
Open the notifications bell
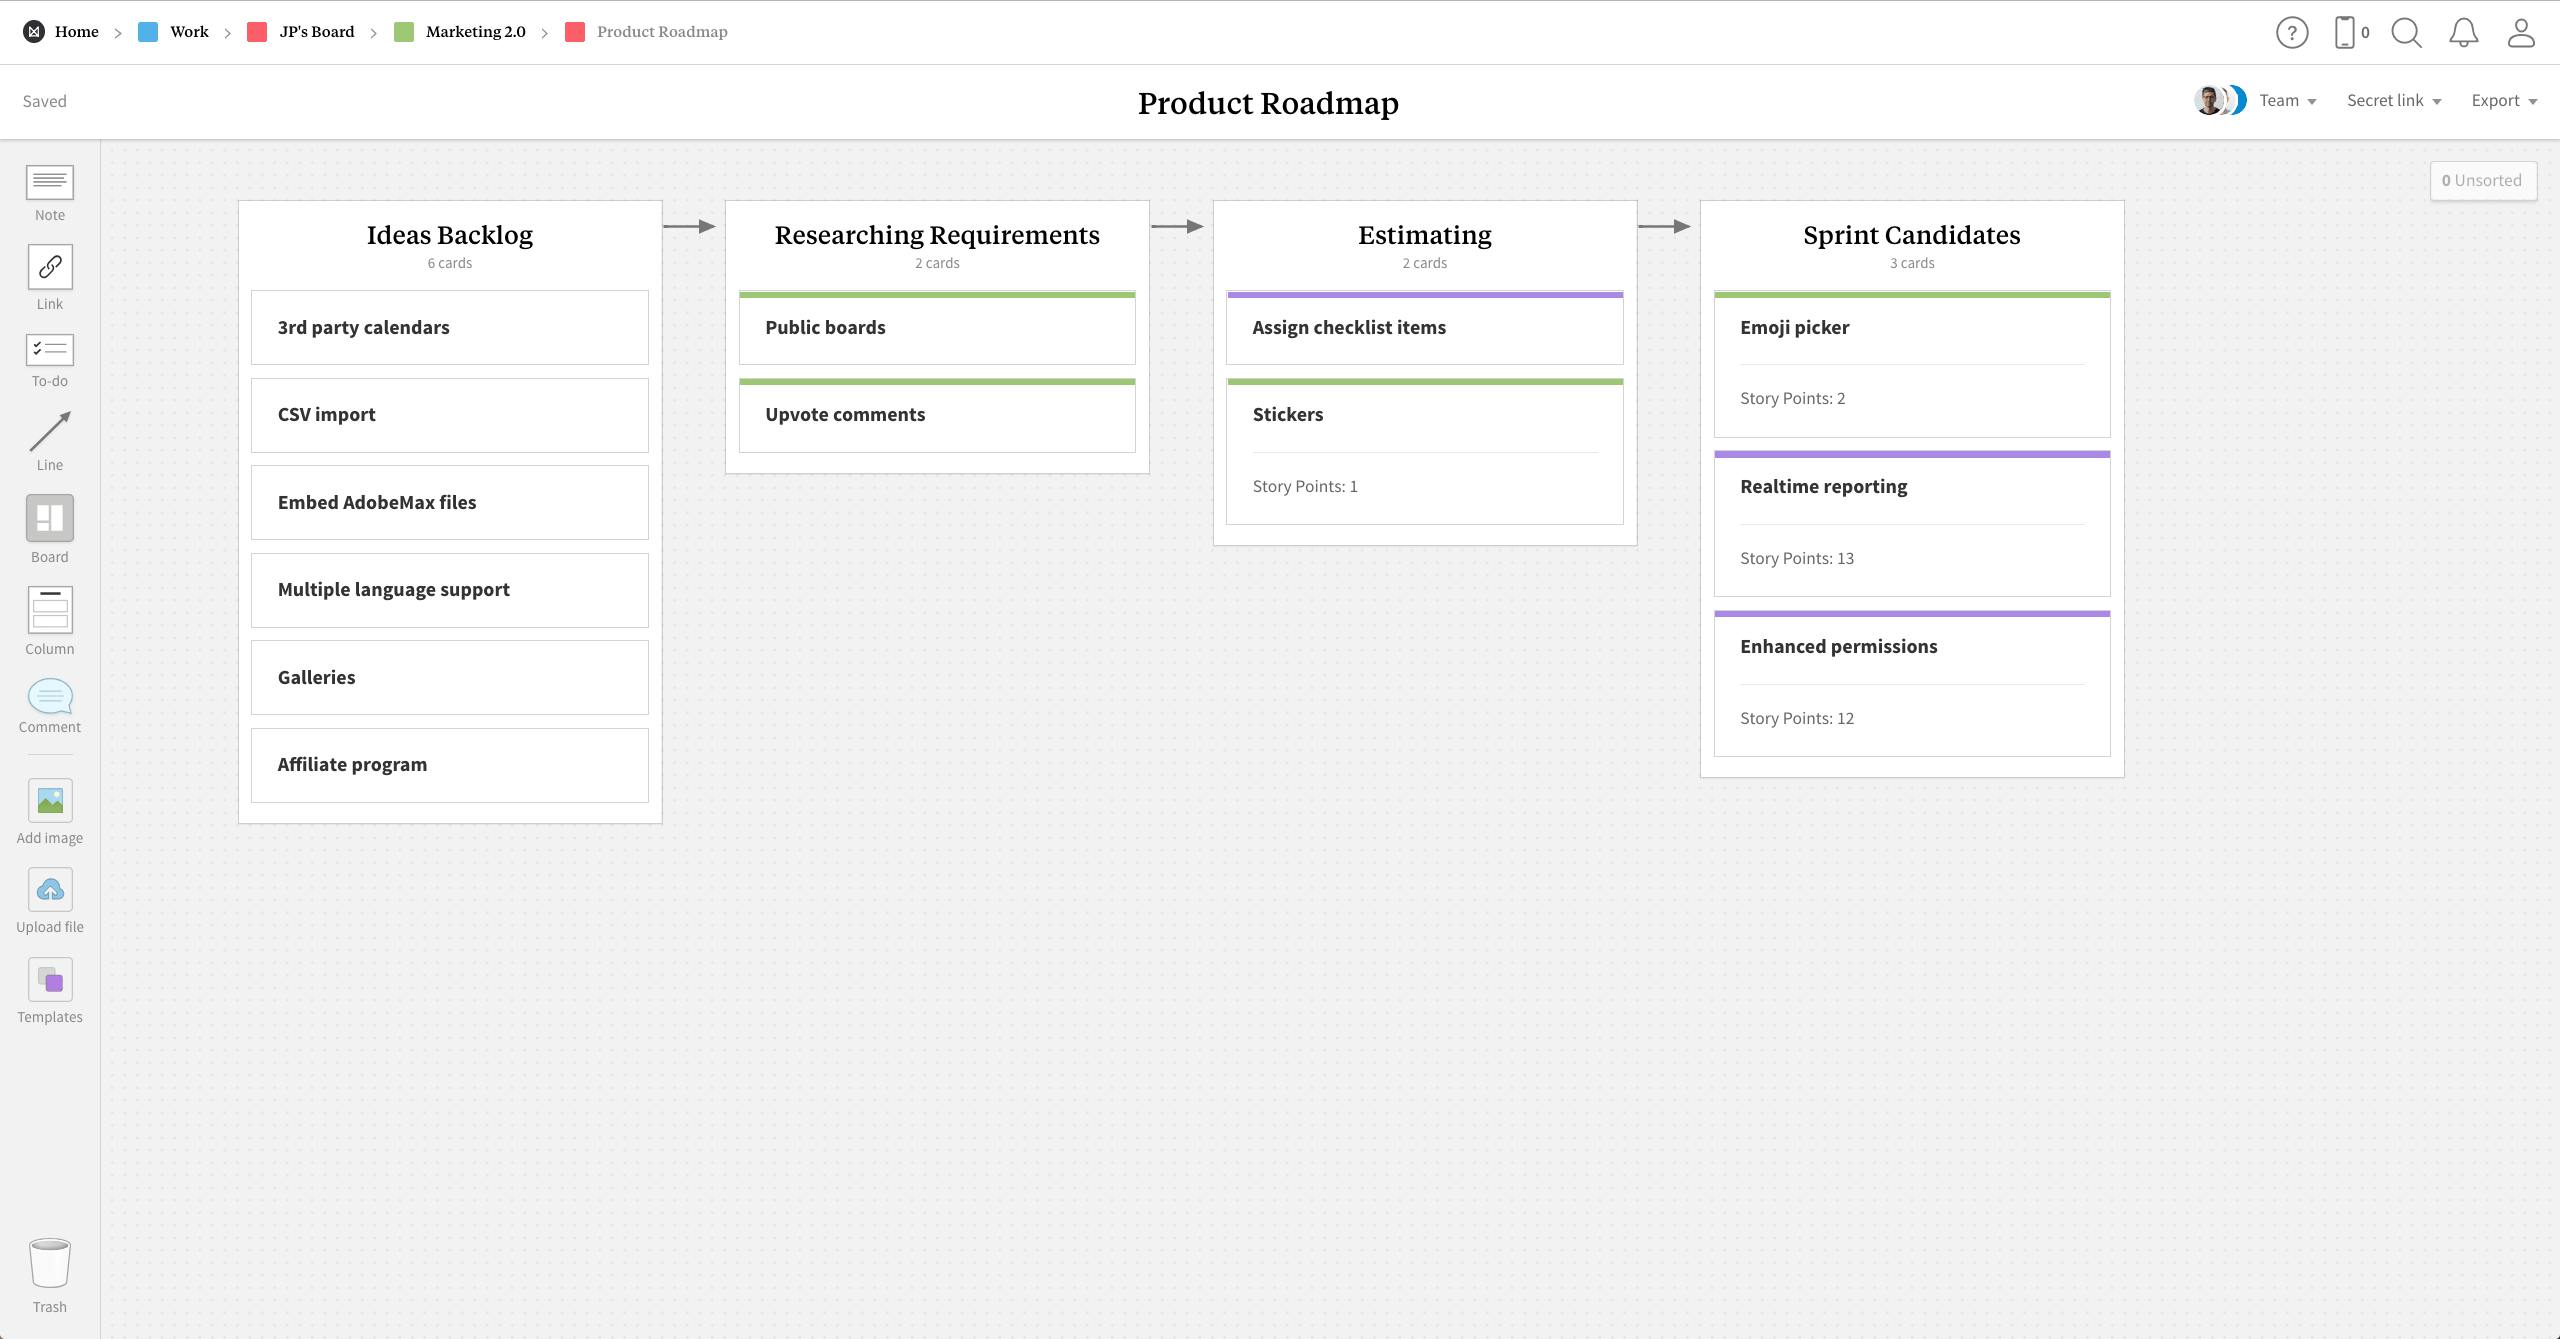(x=2463, y=32)
